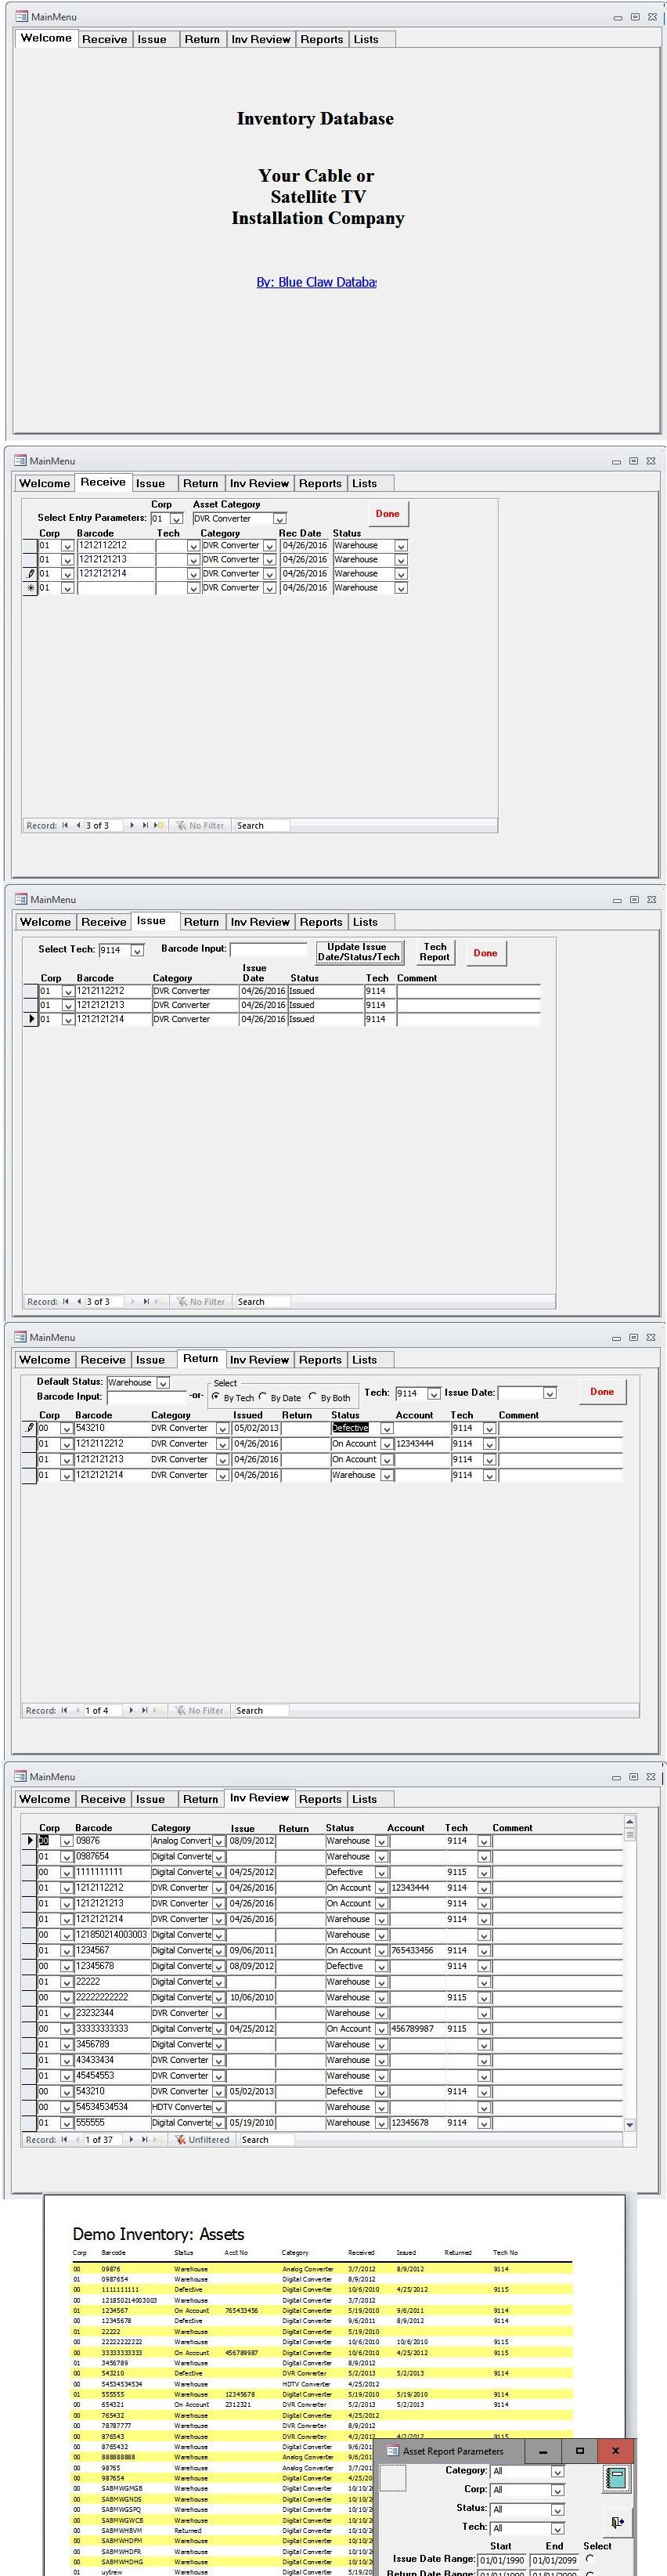667x2576 pixels.
Task: Open Issue Date dropdown in Return window
Action: click(549, 1393)
